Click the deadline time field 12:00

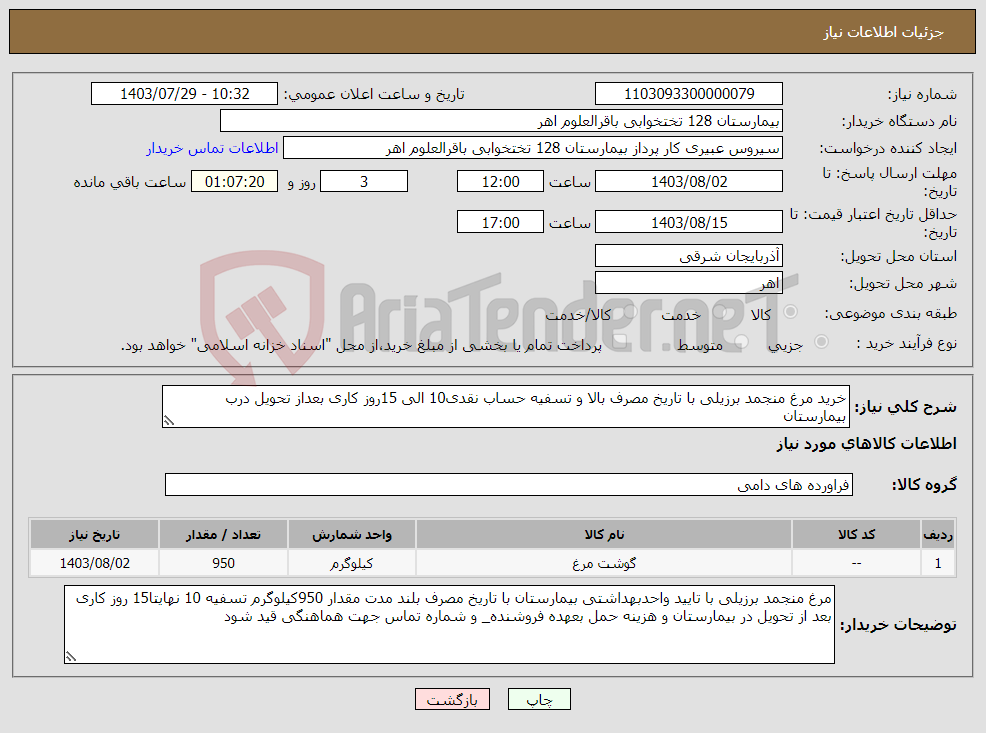click(500, 182)
